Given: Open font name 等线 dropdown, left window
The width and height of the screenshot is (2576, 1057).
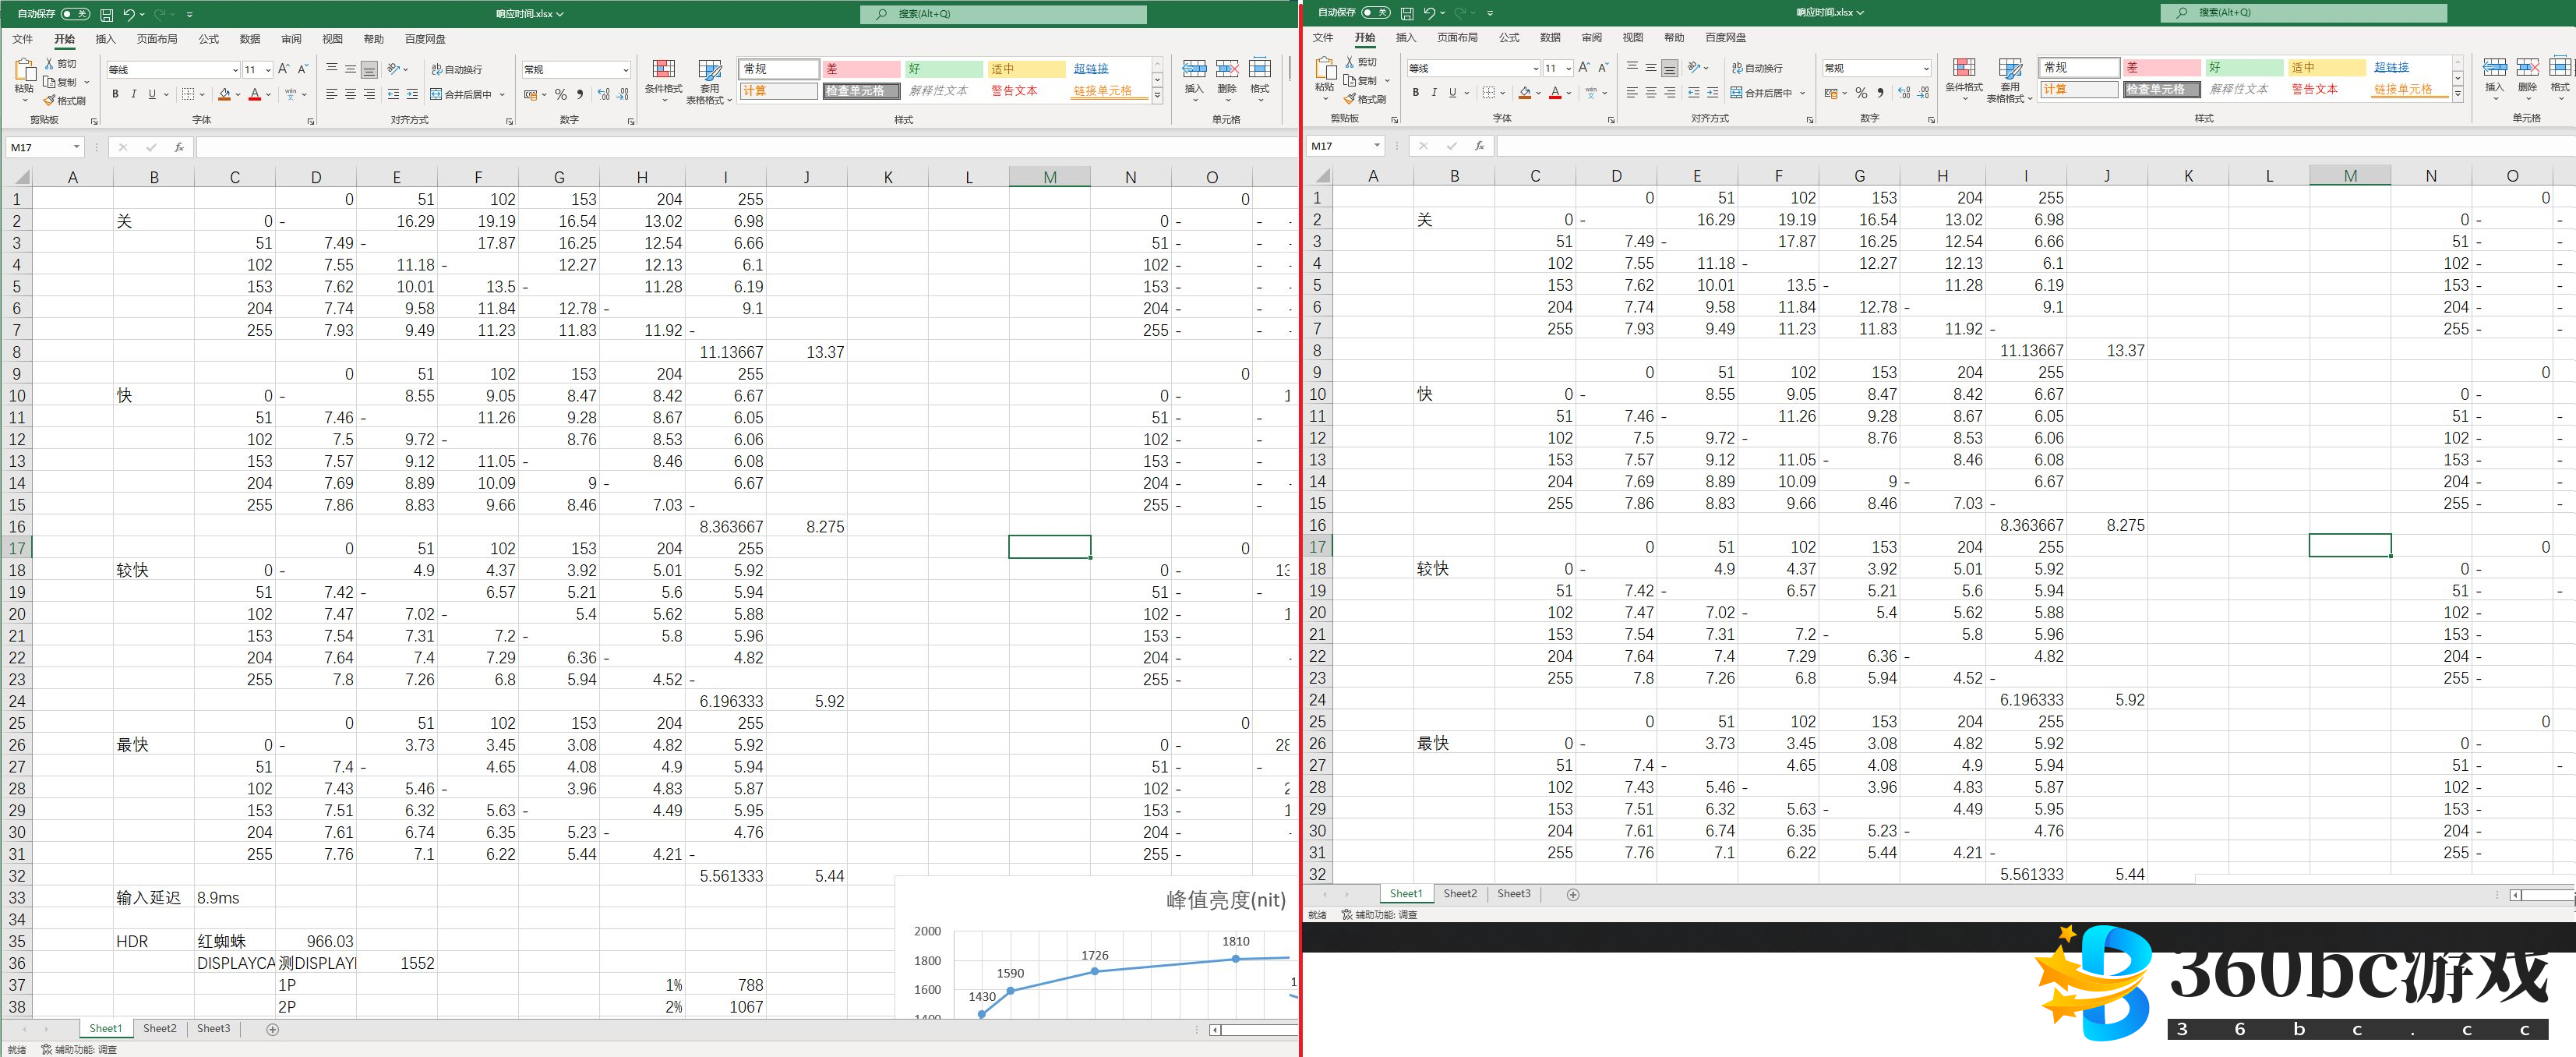Looking at the screenshot, I should (235, 70).
